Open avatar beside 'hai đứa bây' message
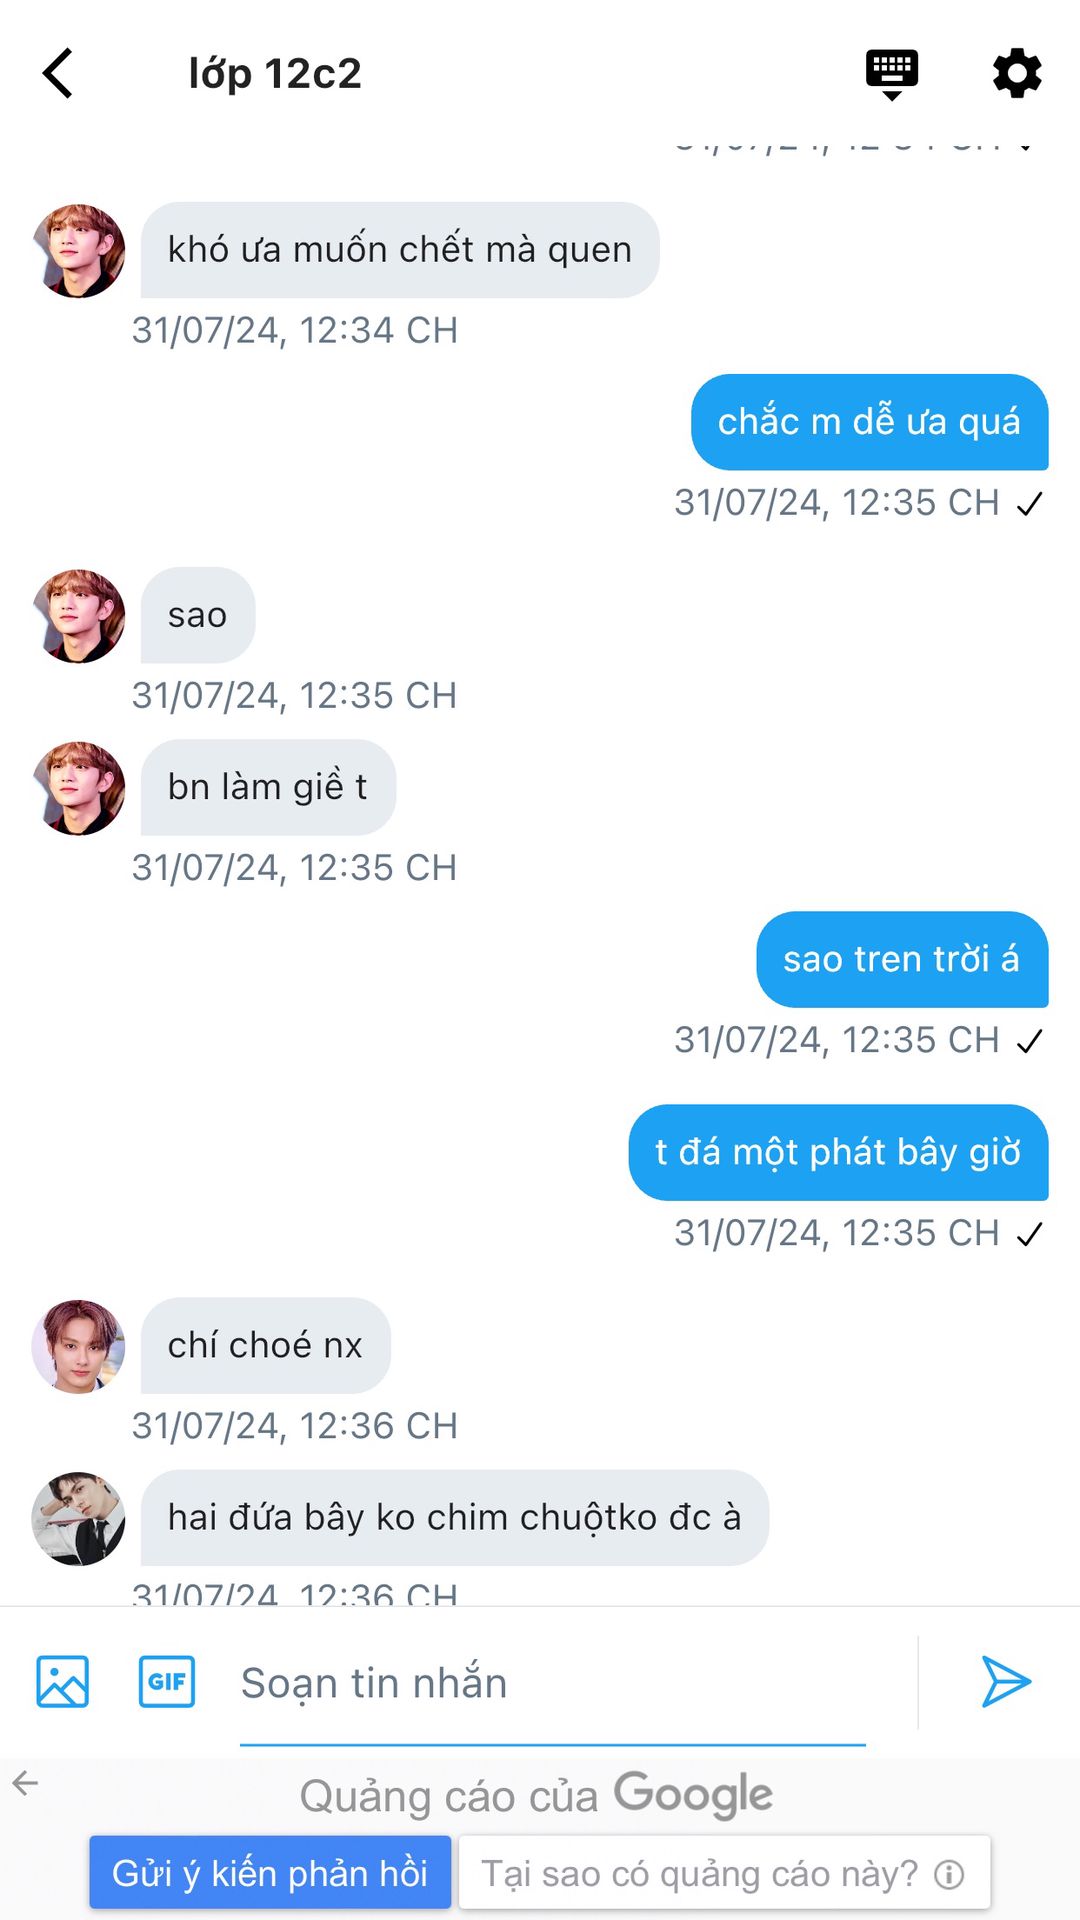 (x=79, y=1518)
